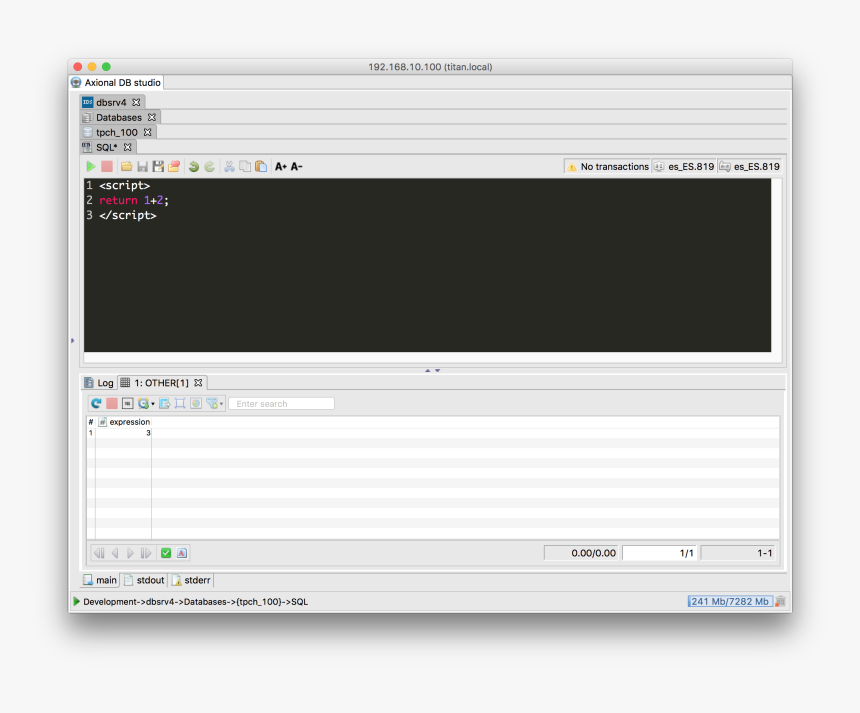Click the Enter search field
Screen dimensions: 860x713
click(281, 404)
